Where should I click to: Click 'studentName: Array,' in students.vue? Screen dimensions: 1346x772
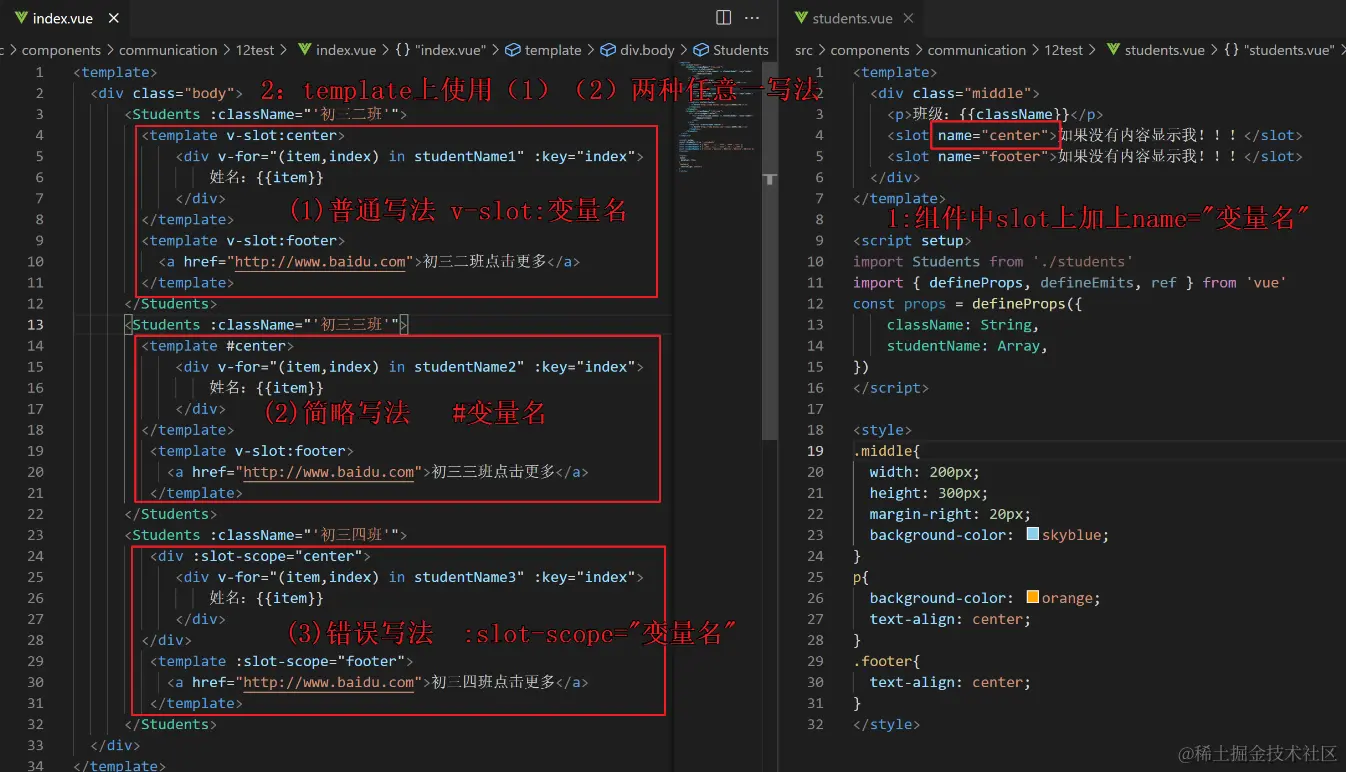click(967, 346)
